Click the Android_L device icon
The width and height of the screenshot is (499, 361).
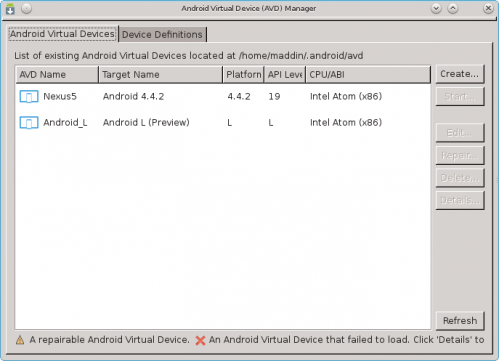point(29,123)
